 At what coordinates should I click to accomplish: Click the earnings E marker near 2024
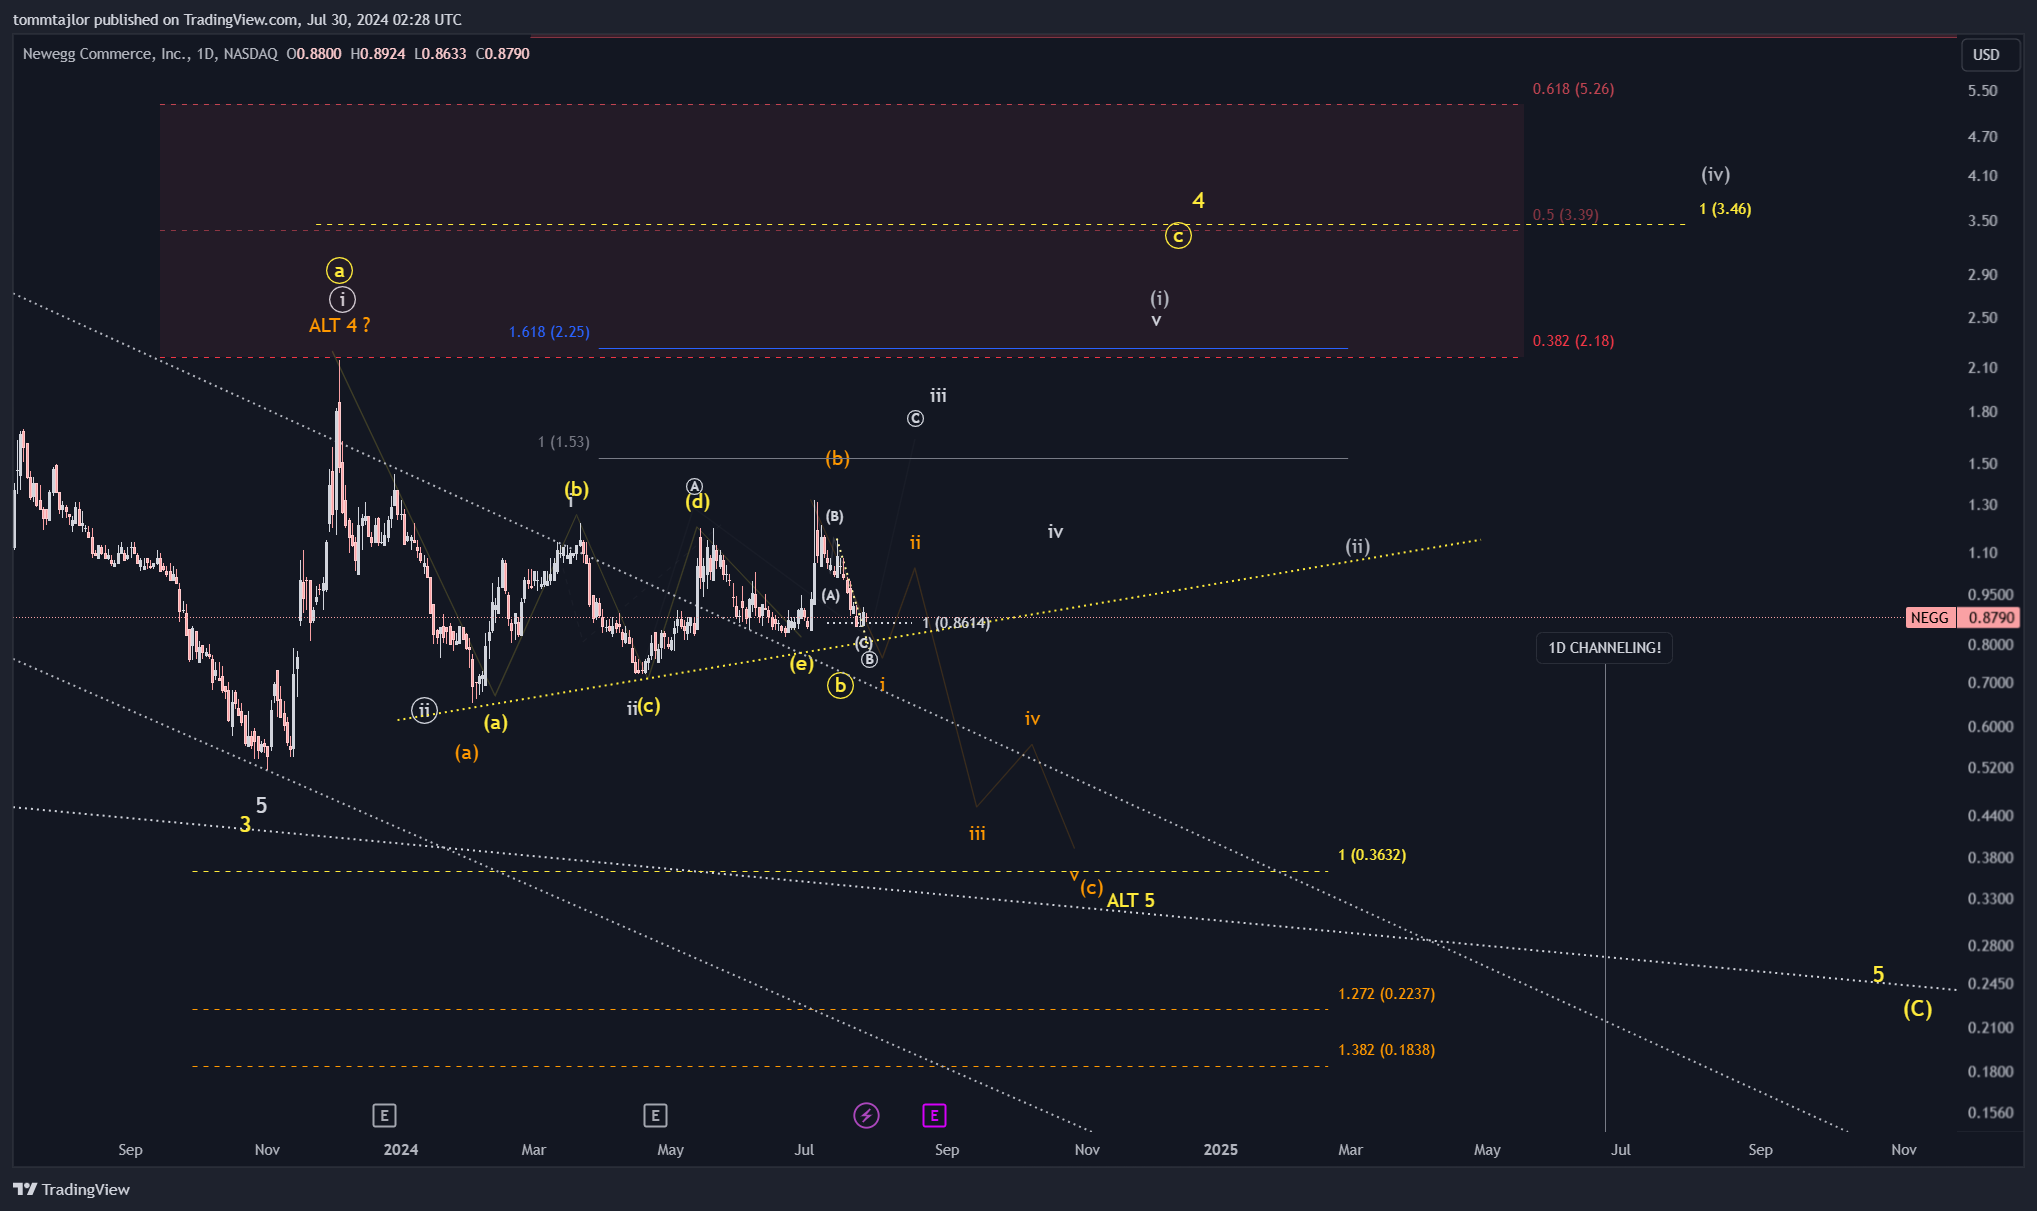click(x=384, y=1115)
